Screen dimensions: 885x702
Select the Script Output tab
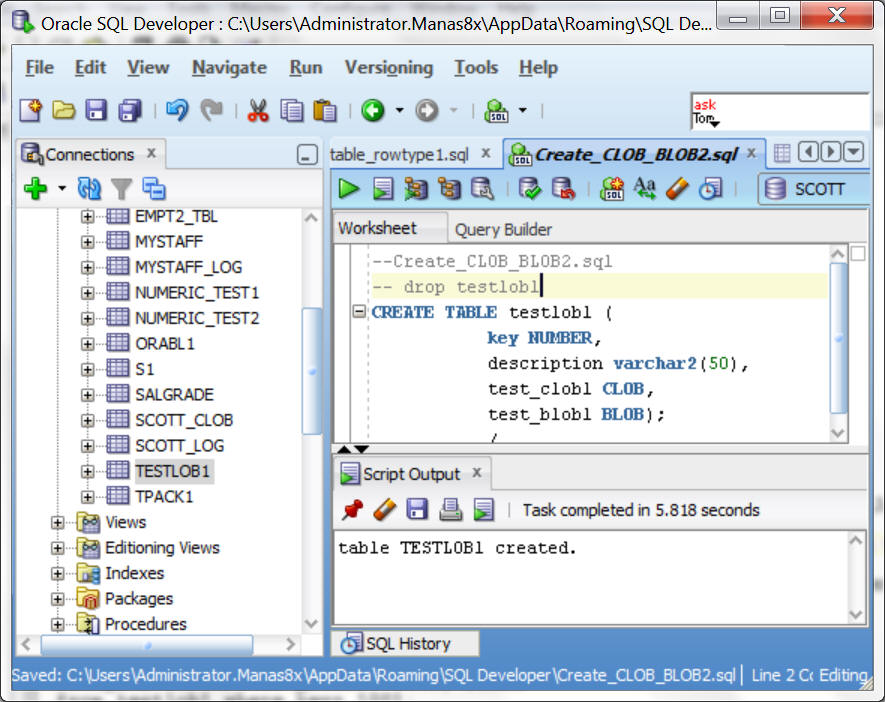[x=411, y=474]
